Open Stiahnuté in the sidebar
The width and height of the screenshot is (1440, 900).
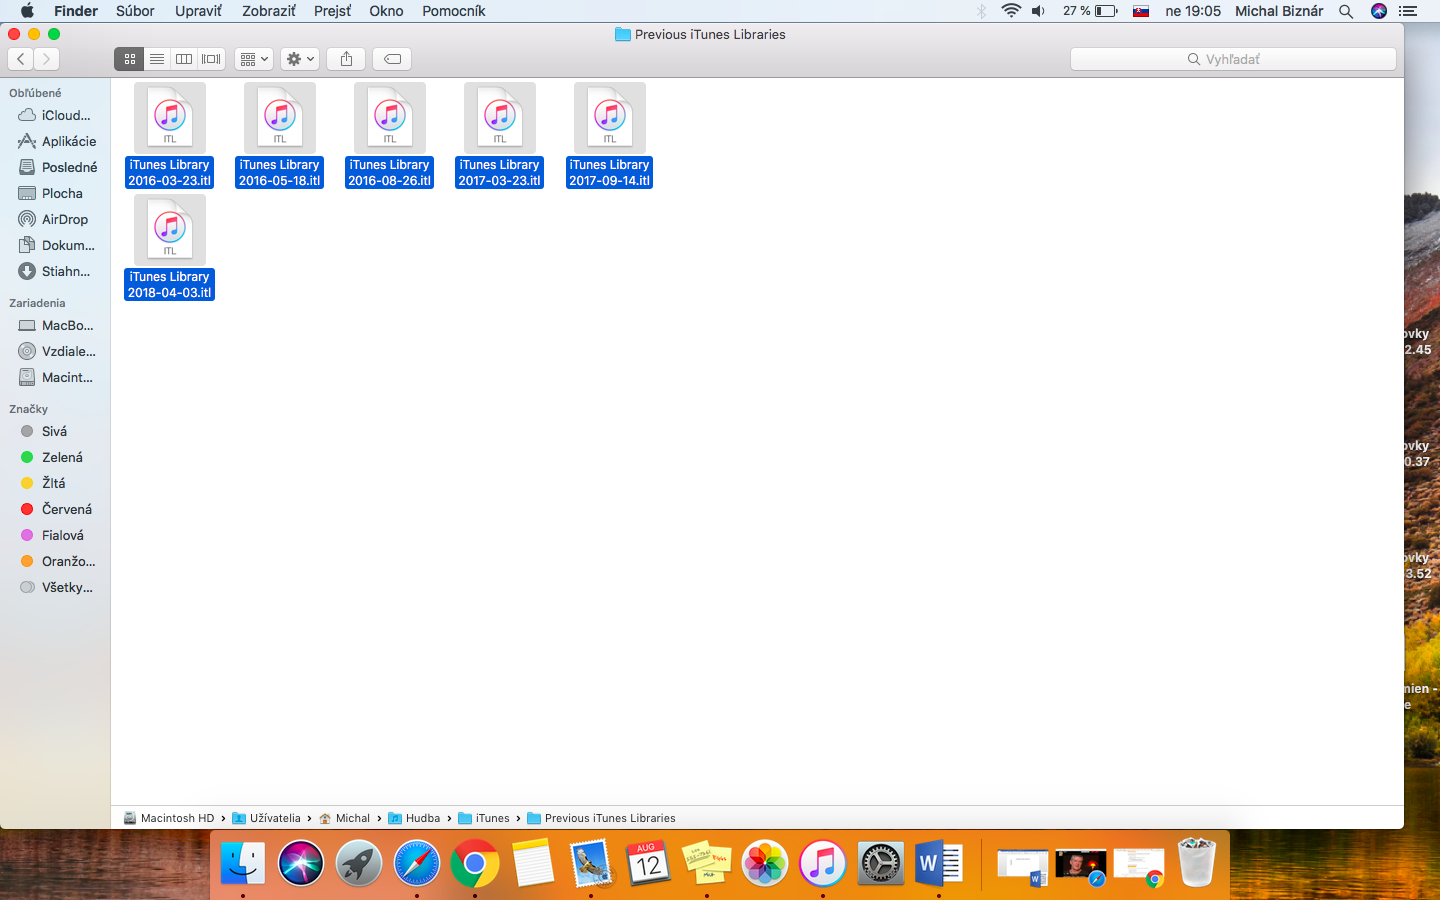[55, 271]
